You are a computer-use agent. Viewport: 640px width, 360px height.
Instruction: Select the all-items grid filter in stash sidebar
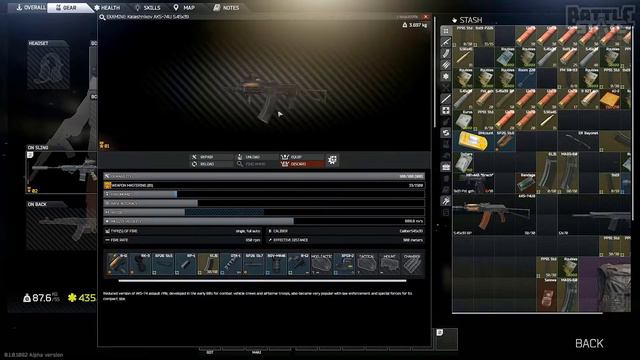tap(446, 31)
